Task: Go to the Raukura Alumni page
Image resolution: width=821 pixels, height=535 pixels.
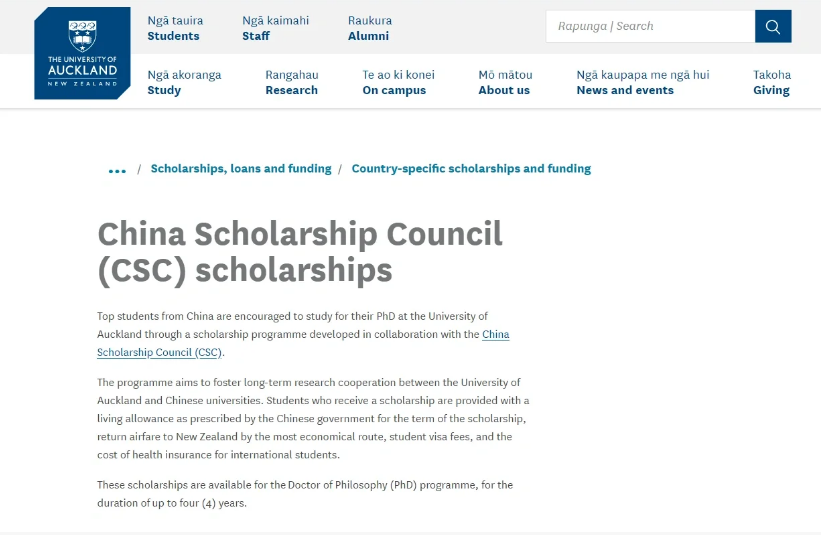Action: 370,28
